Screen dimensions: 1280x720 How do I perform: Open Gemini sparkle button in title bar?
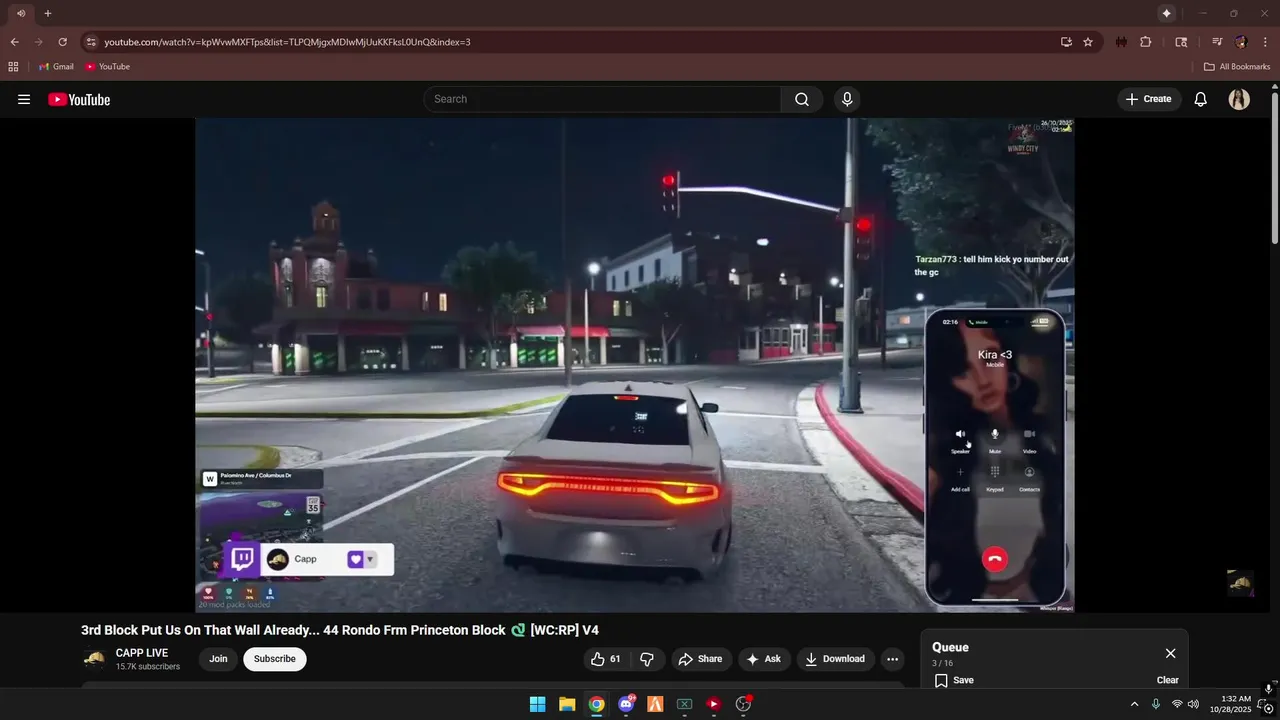[x=1166, y=13]
